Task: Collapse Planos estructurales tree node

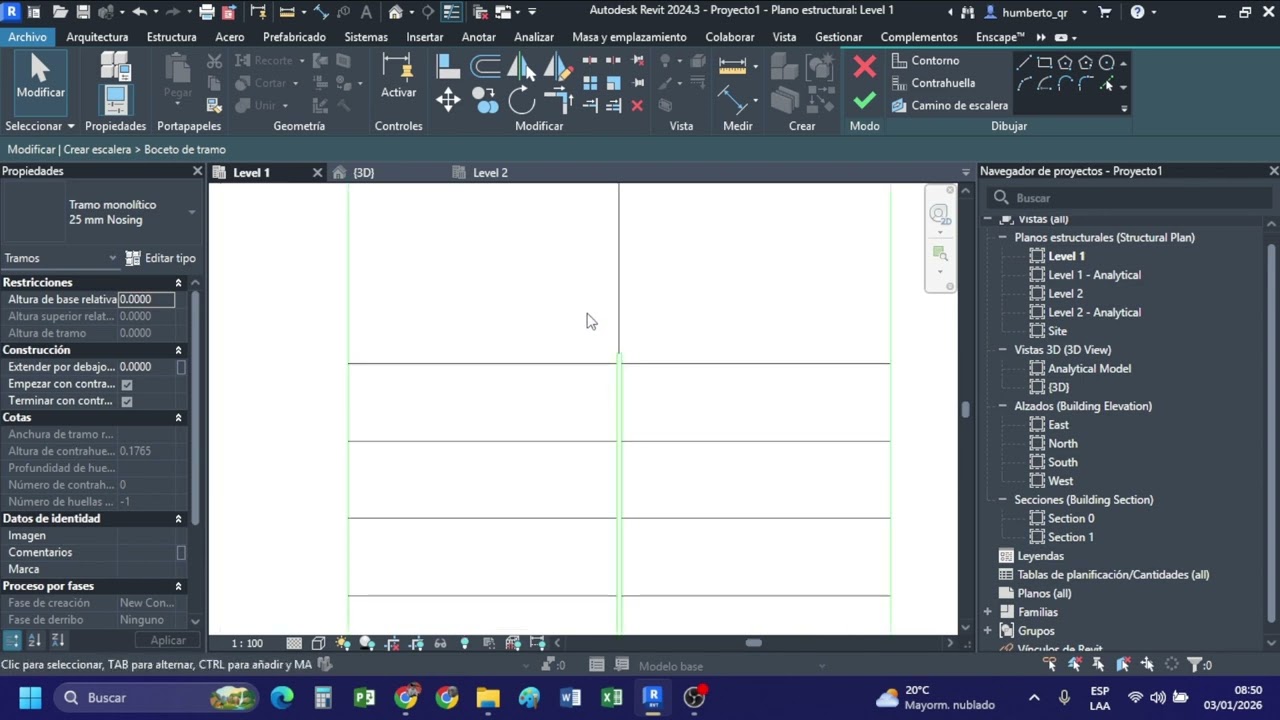Action: (1002, 238)
